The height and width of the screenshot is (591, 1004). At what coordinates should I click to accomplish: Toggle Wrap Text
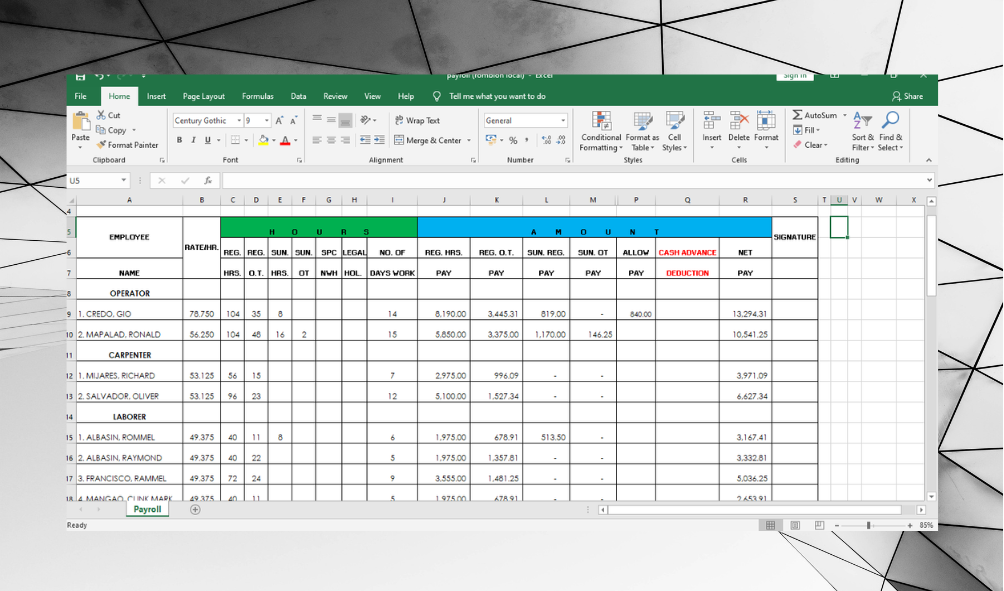coord(417,120)
